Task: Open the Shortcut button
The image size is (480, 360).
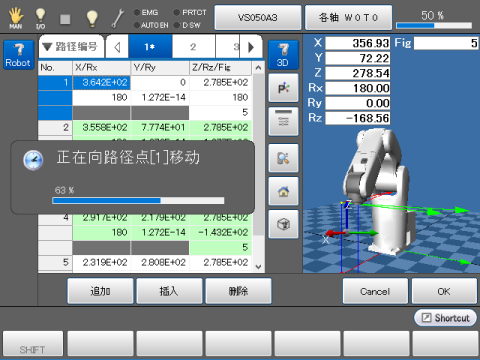Action: pos(445,318)
